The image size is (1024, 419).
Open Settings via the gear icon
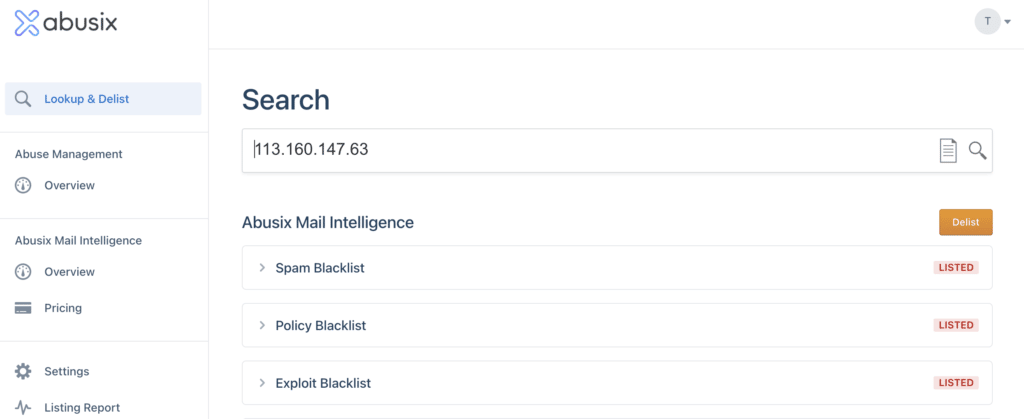click(23, 371)
